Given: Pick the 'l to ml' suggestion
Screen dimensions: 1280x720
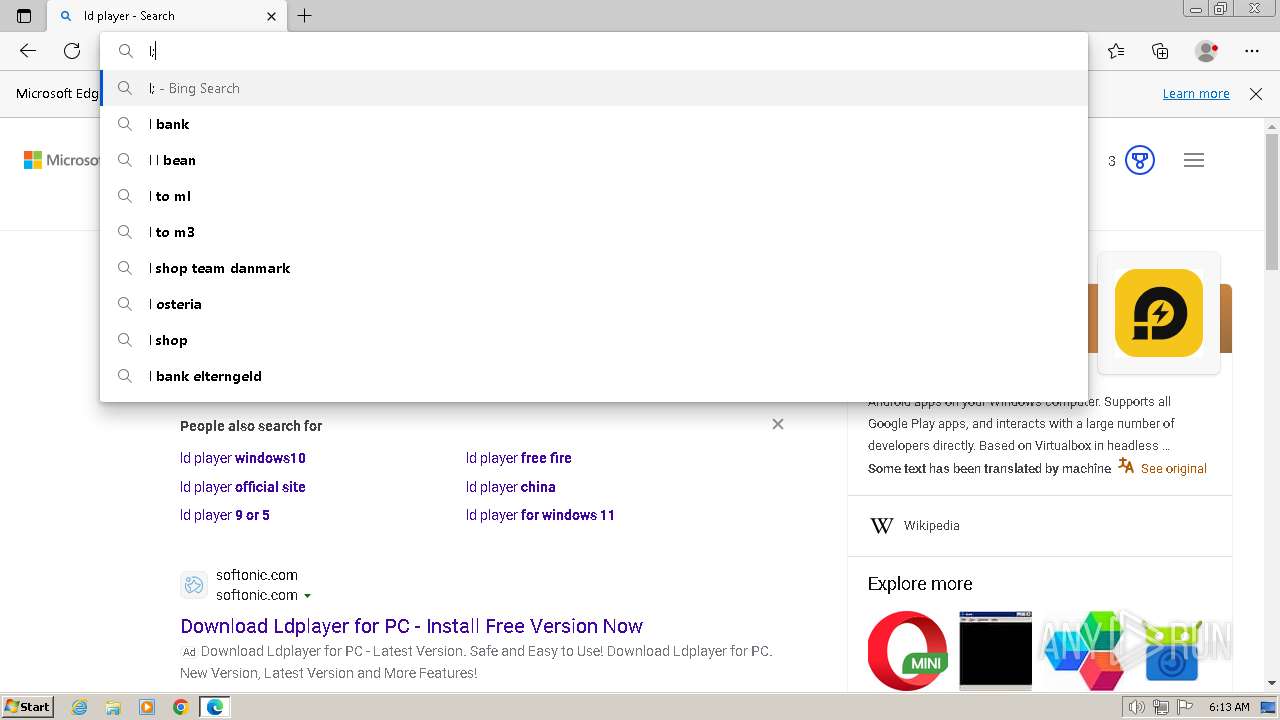Looking at the screenshot, I should click(594, 196).
